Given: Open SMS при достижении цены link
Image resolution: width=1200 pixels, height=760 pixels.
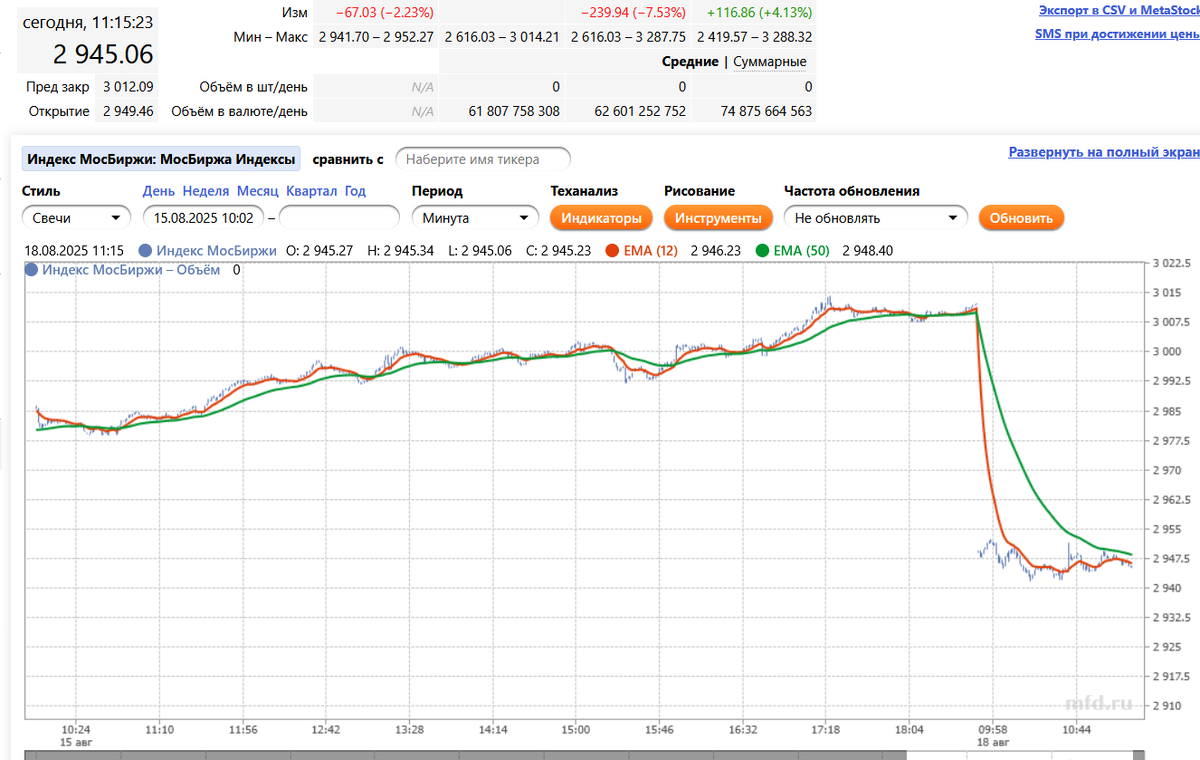Looking at the screenshot, I should pos(1117,34).
